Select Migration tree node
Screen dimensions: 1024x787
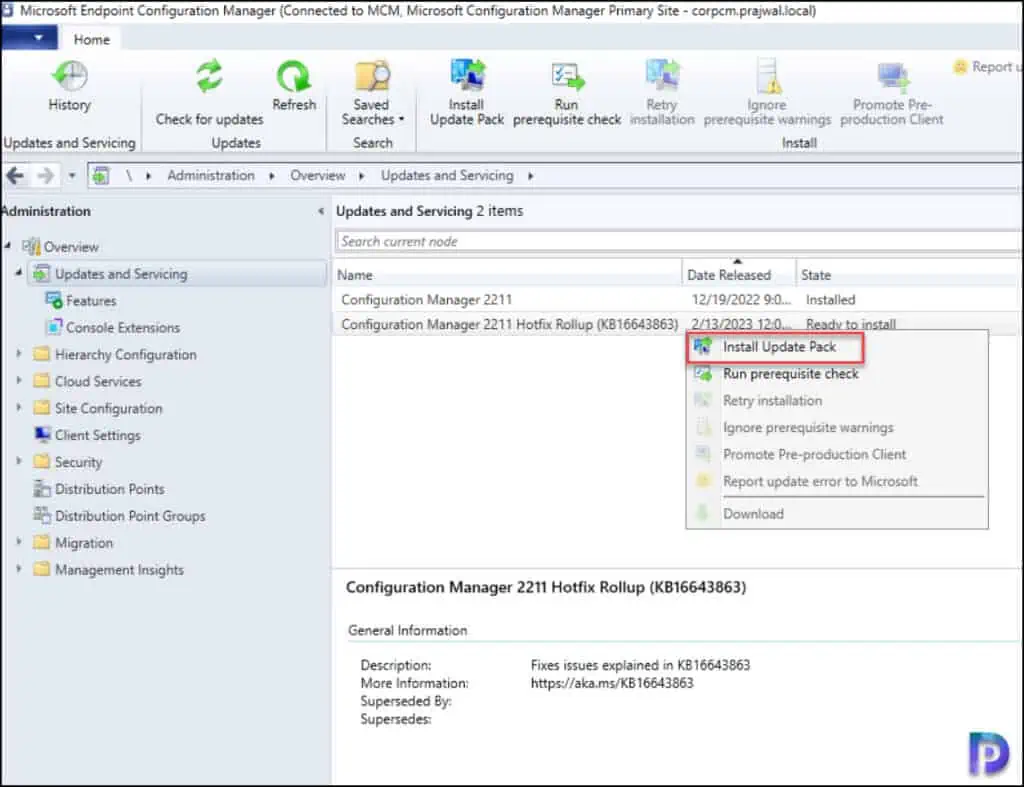[84, 543]
